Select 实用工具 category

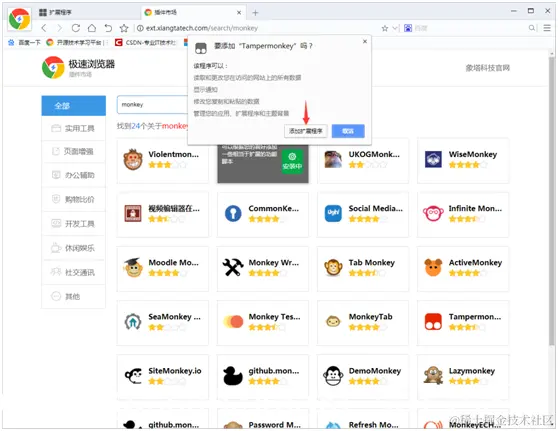(74, 128)
